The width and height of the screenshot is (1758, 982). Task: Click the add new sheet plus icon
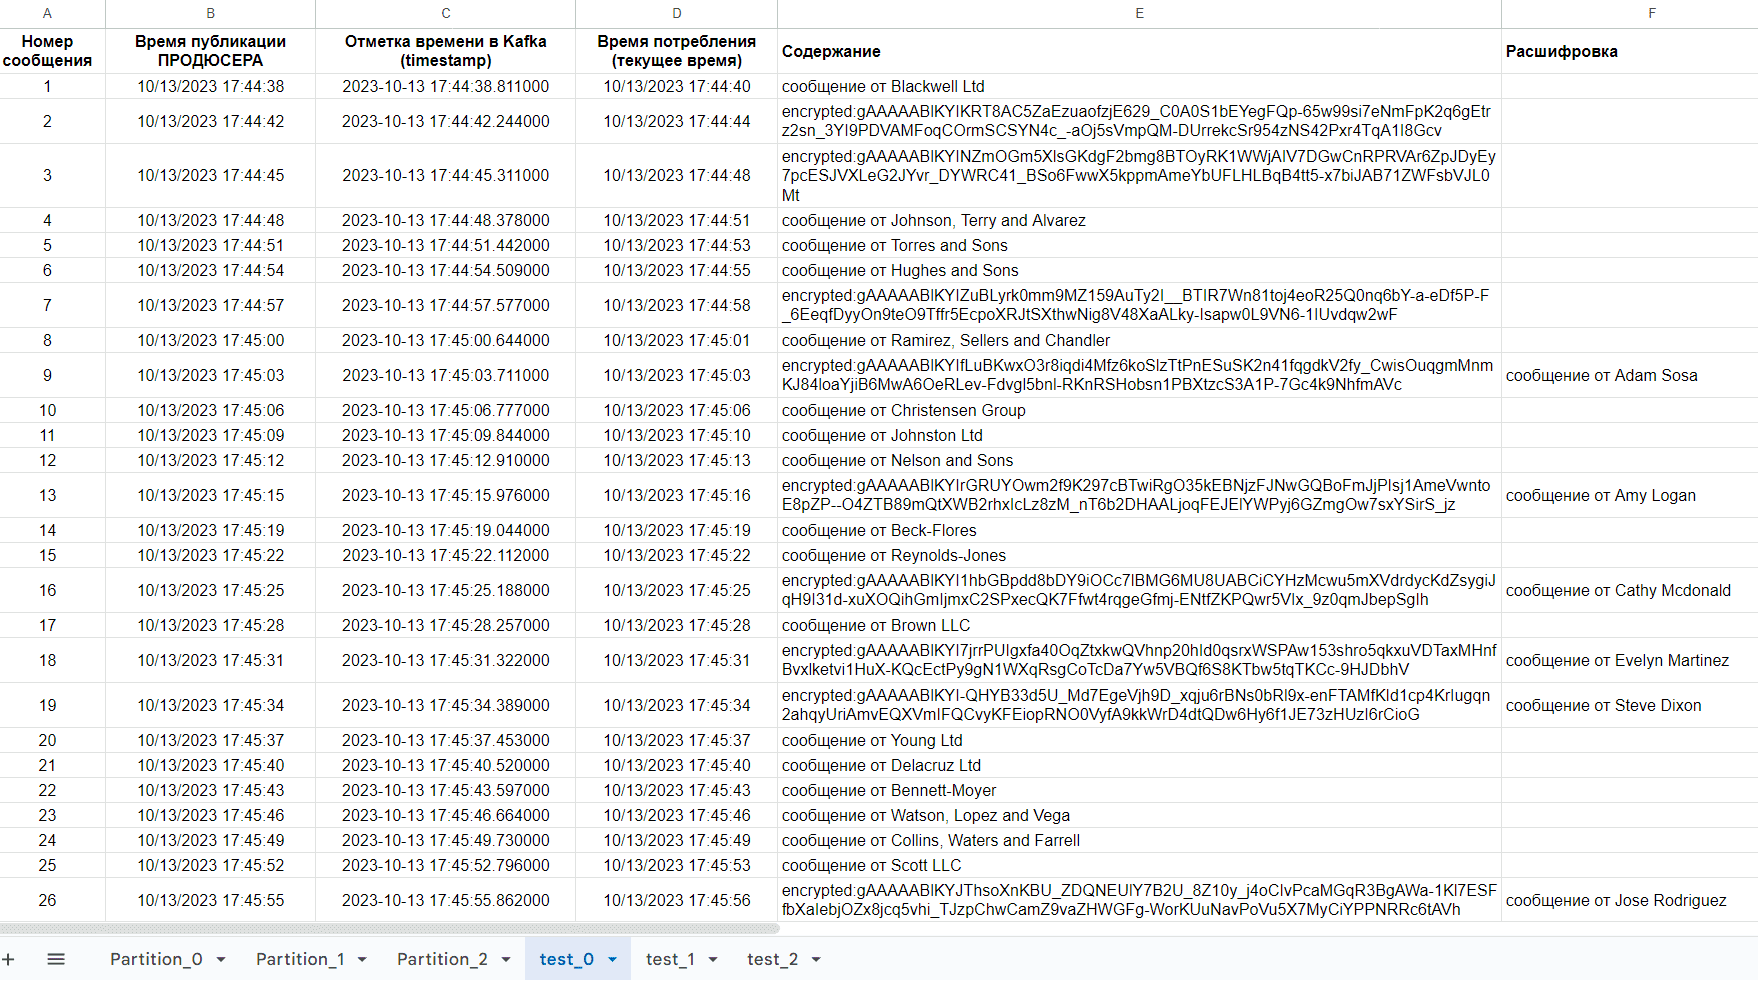[9, 960]
